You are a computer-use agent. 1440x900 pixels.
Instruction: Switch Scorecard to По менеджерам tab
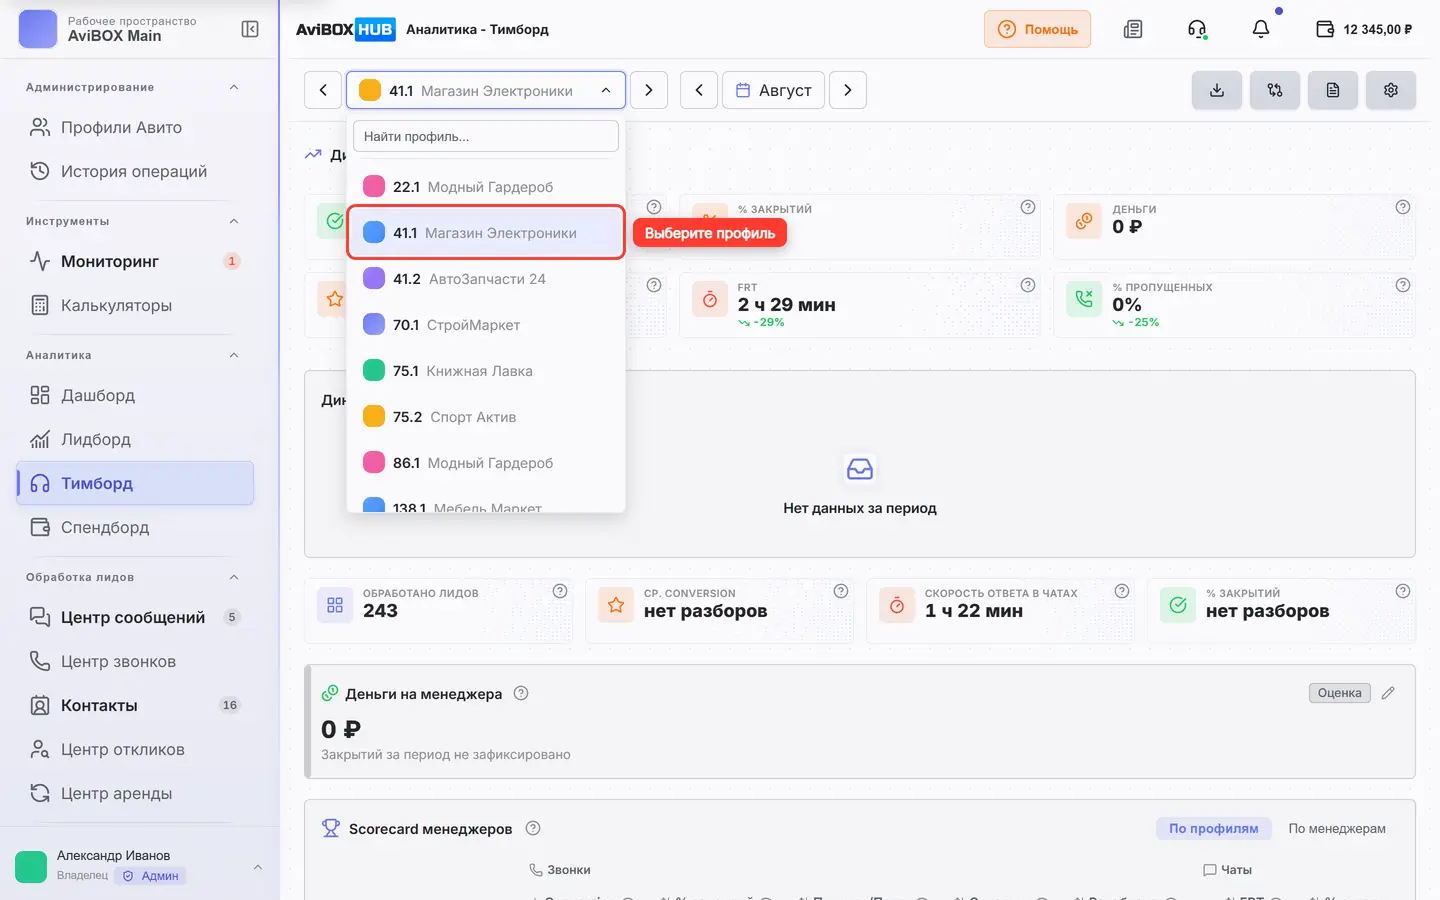[x=1337, y=828]
